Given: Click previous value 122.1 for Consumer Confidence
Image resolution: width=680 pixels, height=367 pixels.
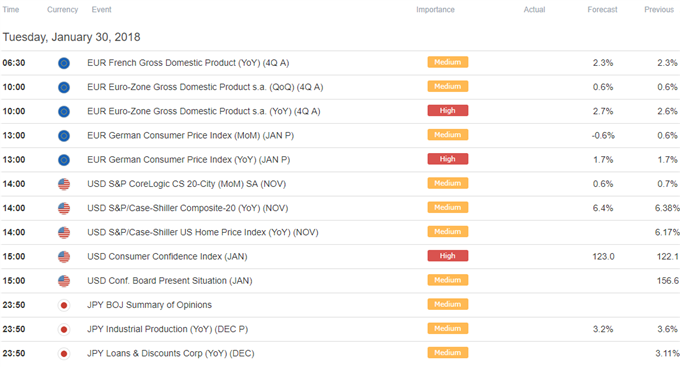Looking at the screenshot, I should [x=668, y=256].
